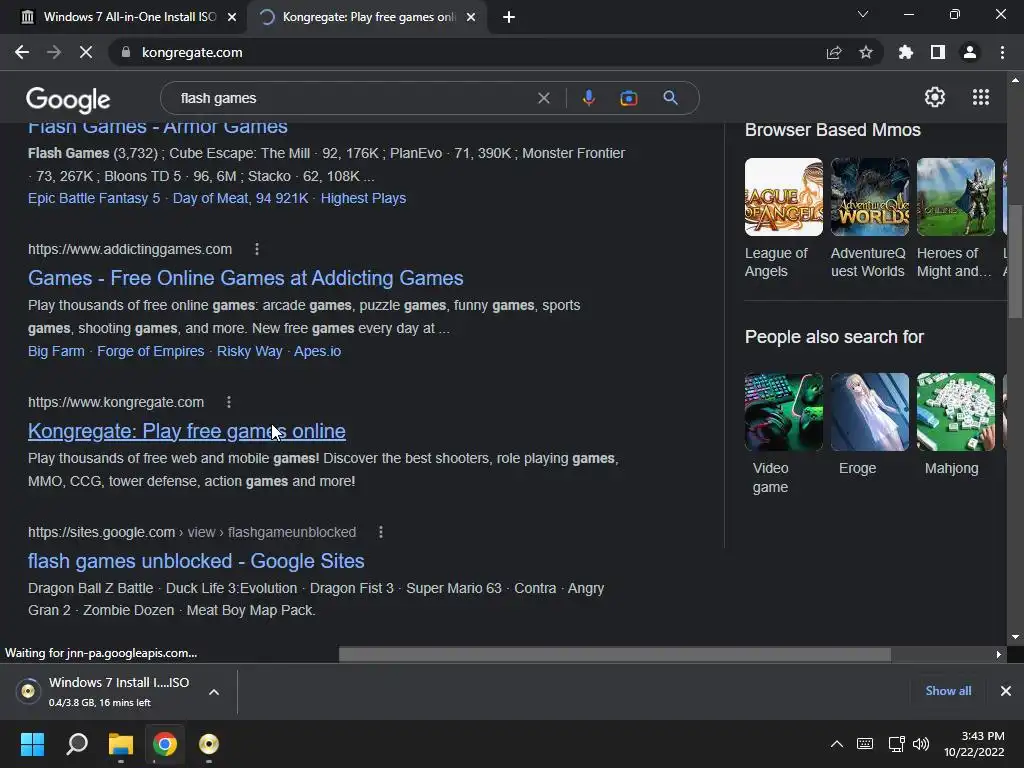Show all downloads
This screenshot has height=768, width=1024.
pyautogui.click(x=948, y=690)
